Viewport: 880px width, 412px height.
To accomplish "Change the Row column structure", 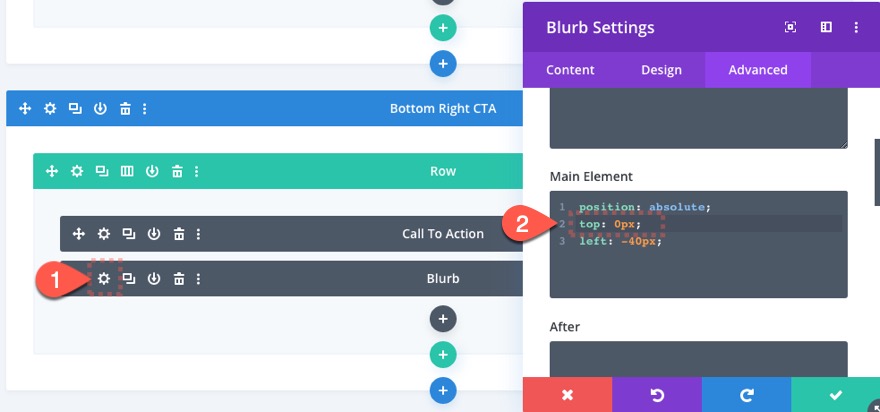I will (x=127, y=171).
